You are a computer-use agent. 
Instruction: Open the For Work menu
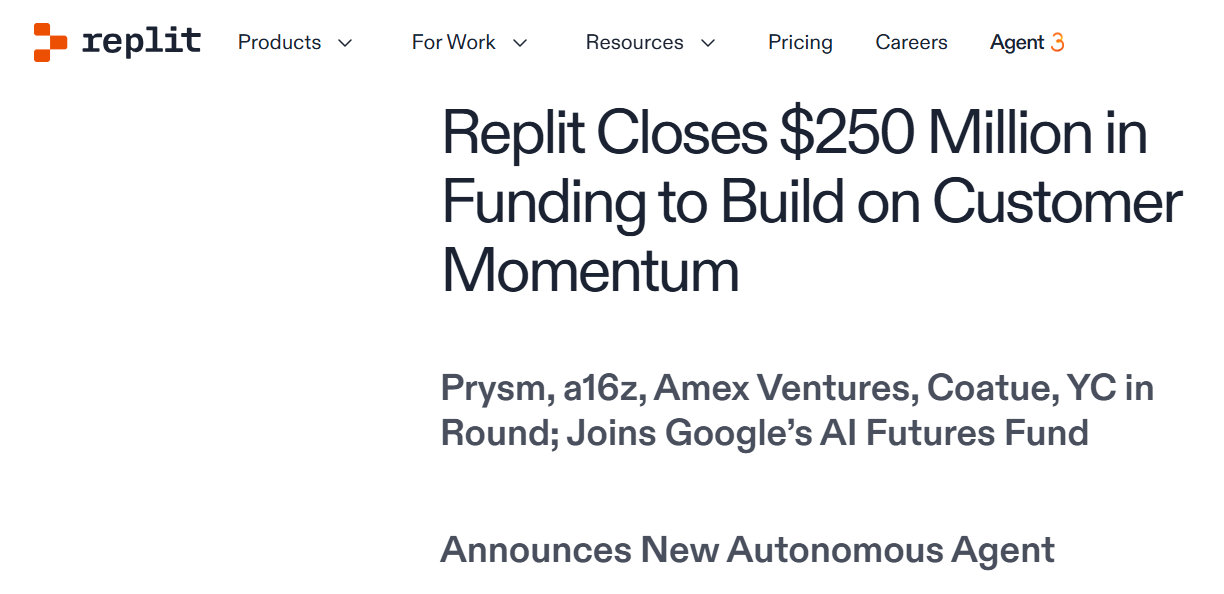click(x=454, y=42)
